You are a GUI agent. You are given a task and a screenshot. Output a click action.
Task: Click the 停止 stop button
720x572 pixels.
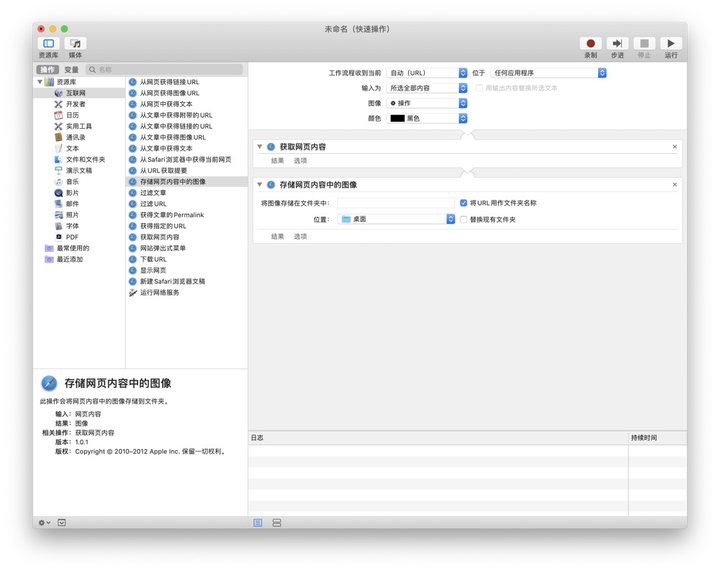tap(644, 44)
